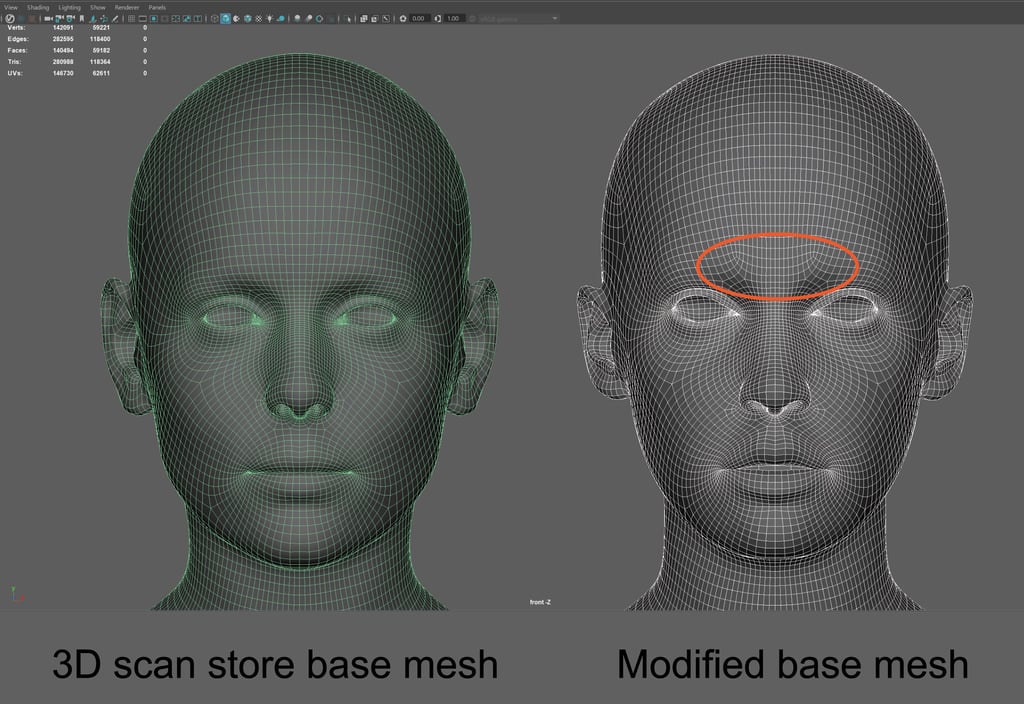This screenshot has height=704, width=1024.
Task: Open the Panels menu
Action: tap(157, 8)
